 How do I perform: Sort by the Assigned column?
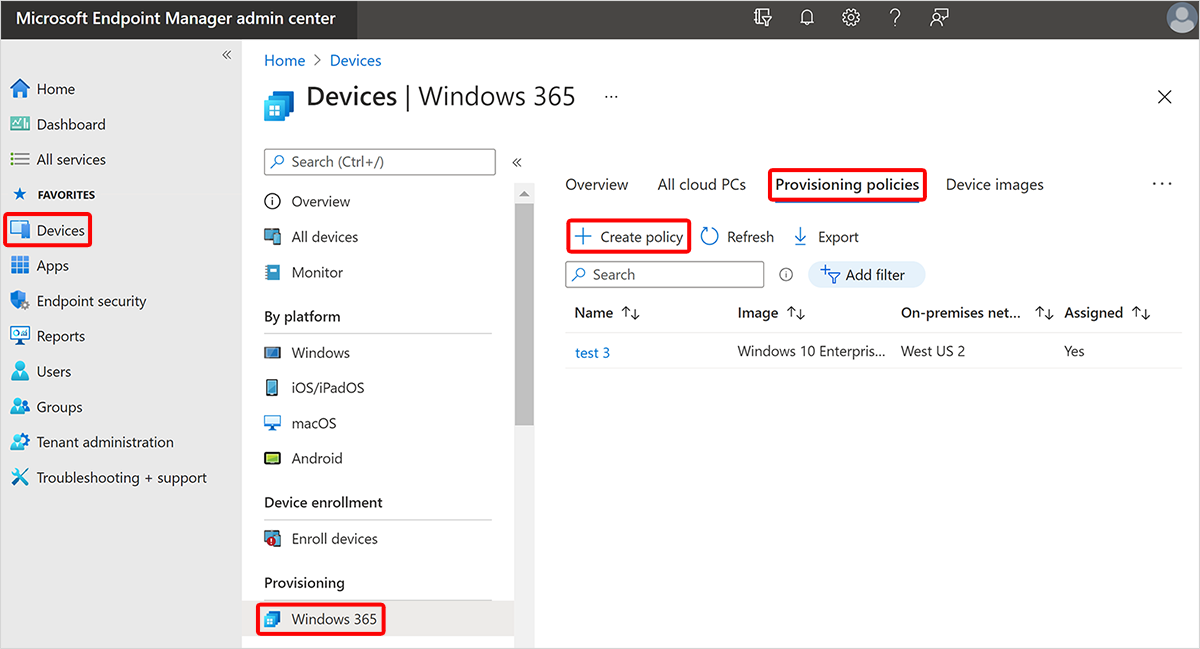(x=1107, y=313)
